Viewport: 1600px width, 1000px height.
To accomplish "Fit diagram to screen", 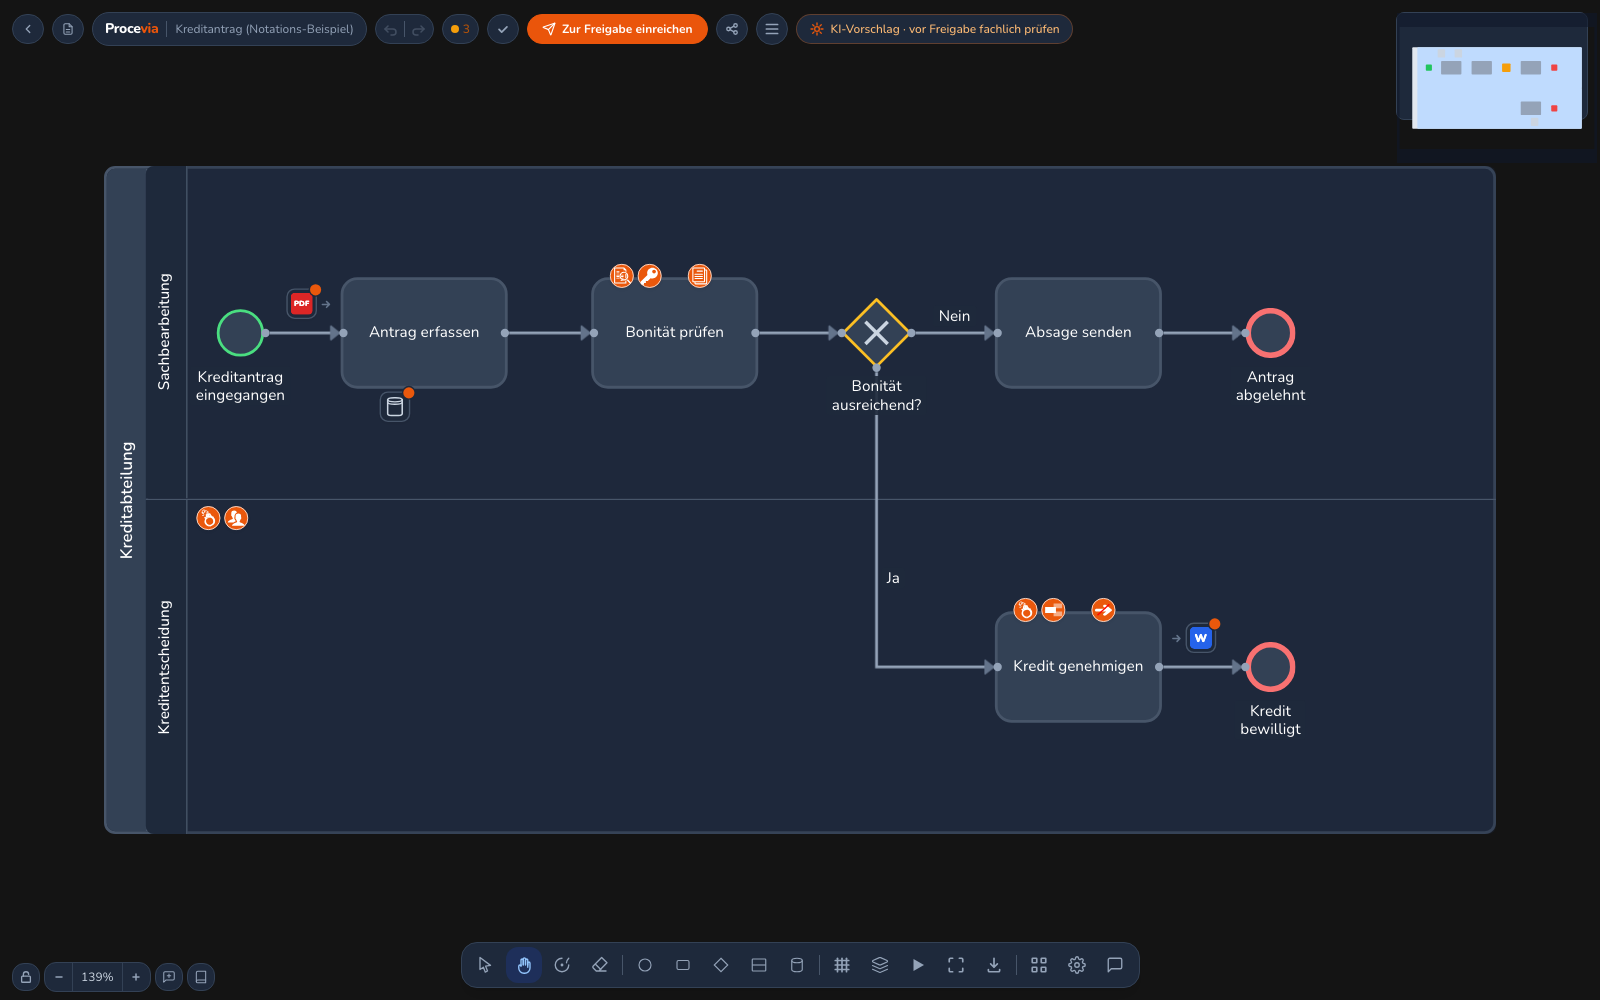I will [x=956, y=965].
